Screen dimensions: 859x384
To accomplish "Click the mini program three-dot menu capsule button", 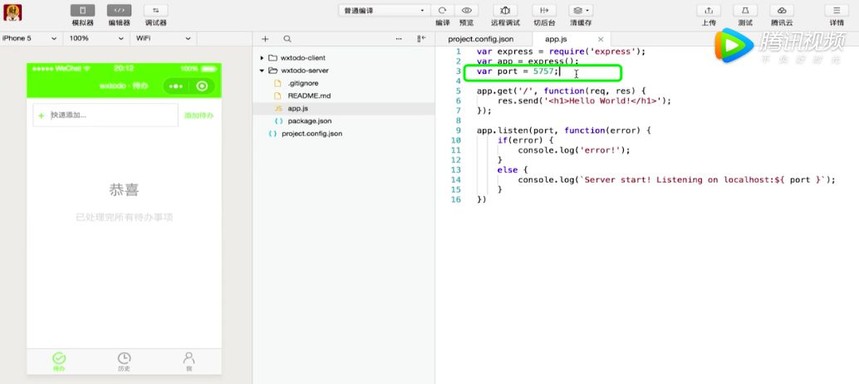I will tap(176, 86).
